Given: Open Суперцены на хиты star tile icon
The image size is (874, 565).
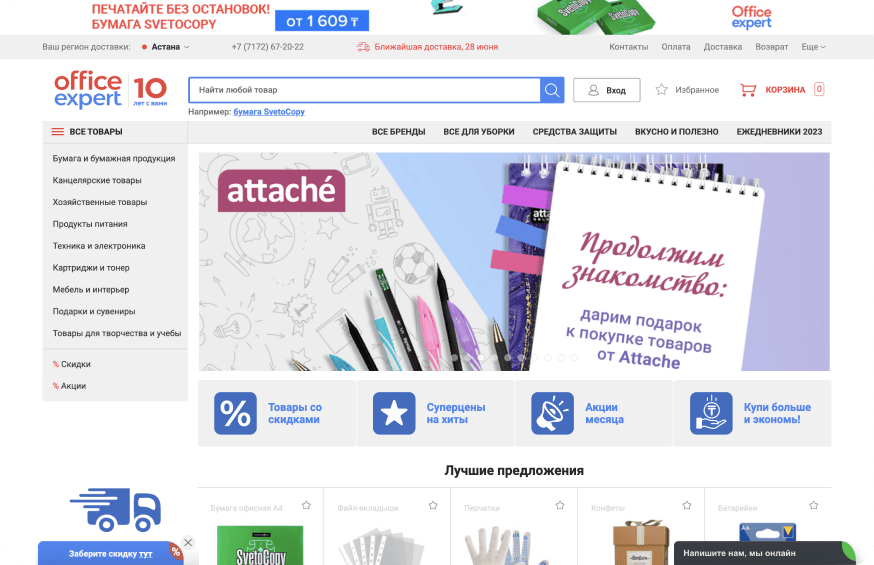Looking at the screenshot, I should pos(394,413).
